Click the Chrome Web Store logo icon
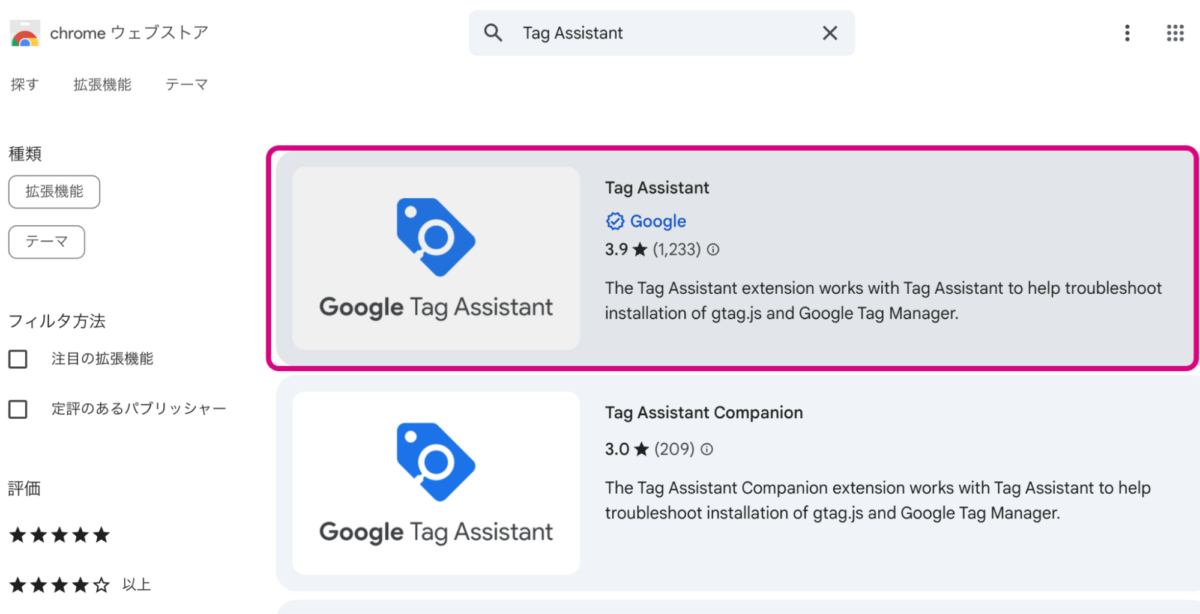 [x=25, y=33]
